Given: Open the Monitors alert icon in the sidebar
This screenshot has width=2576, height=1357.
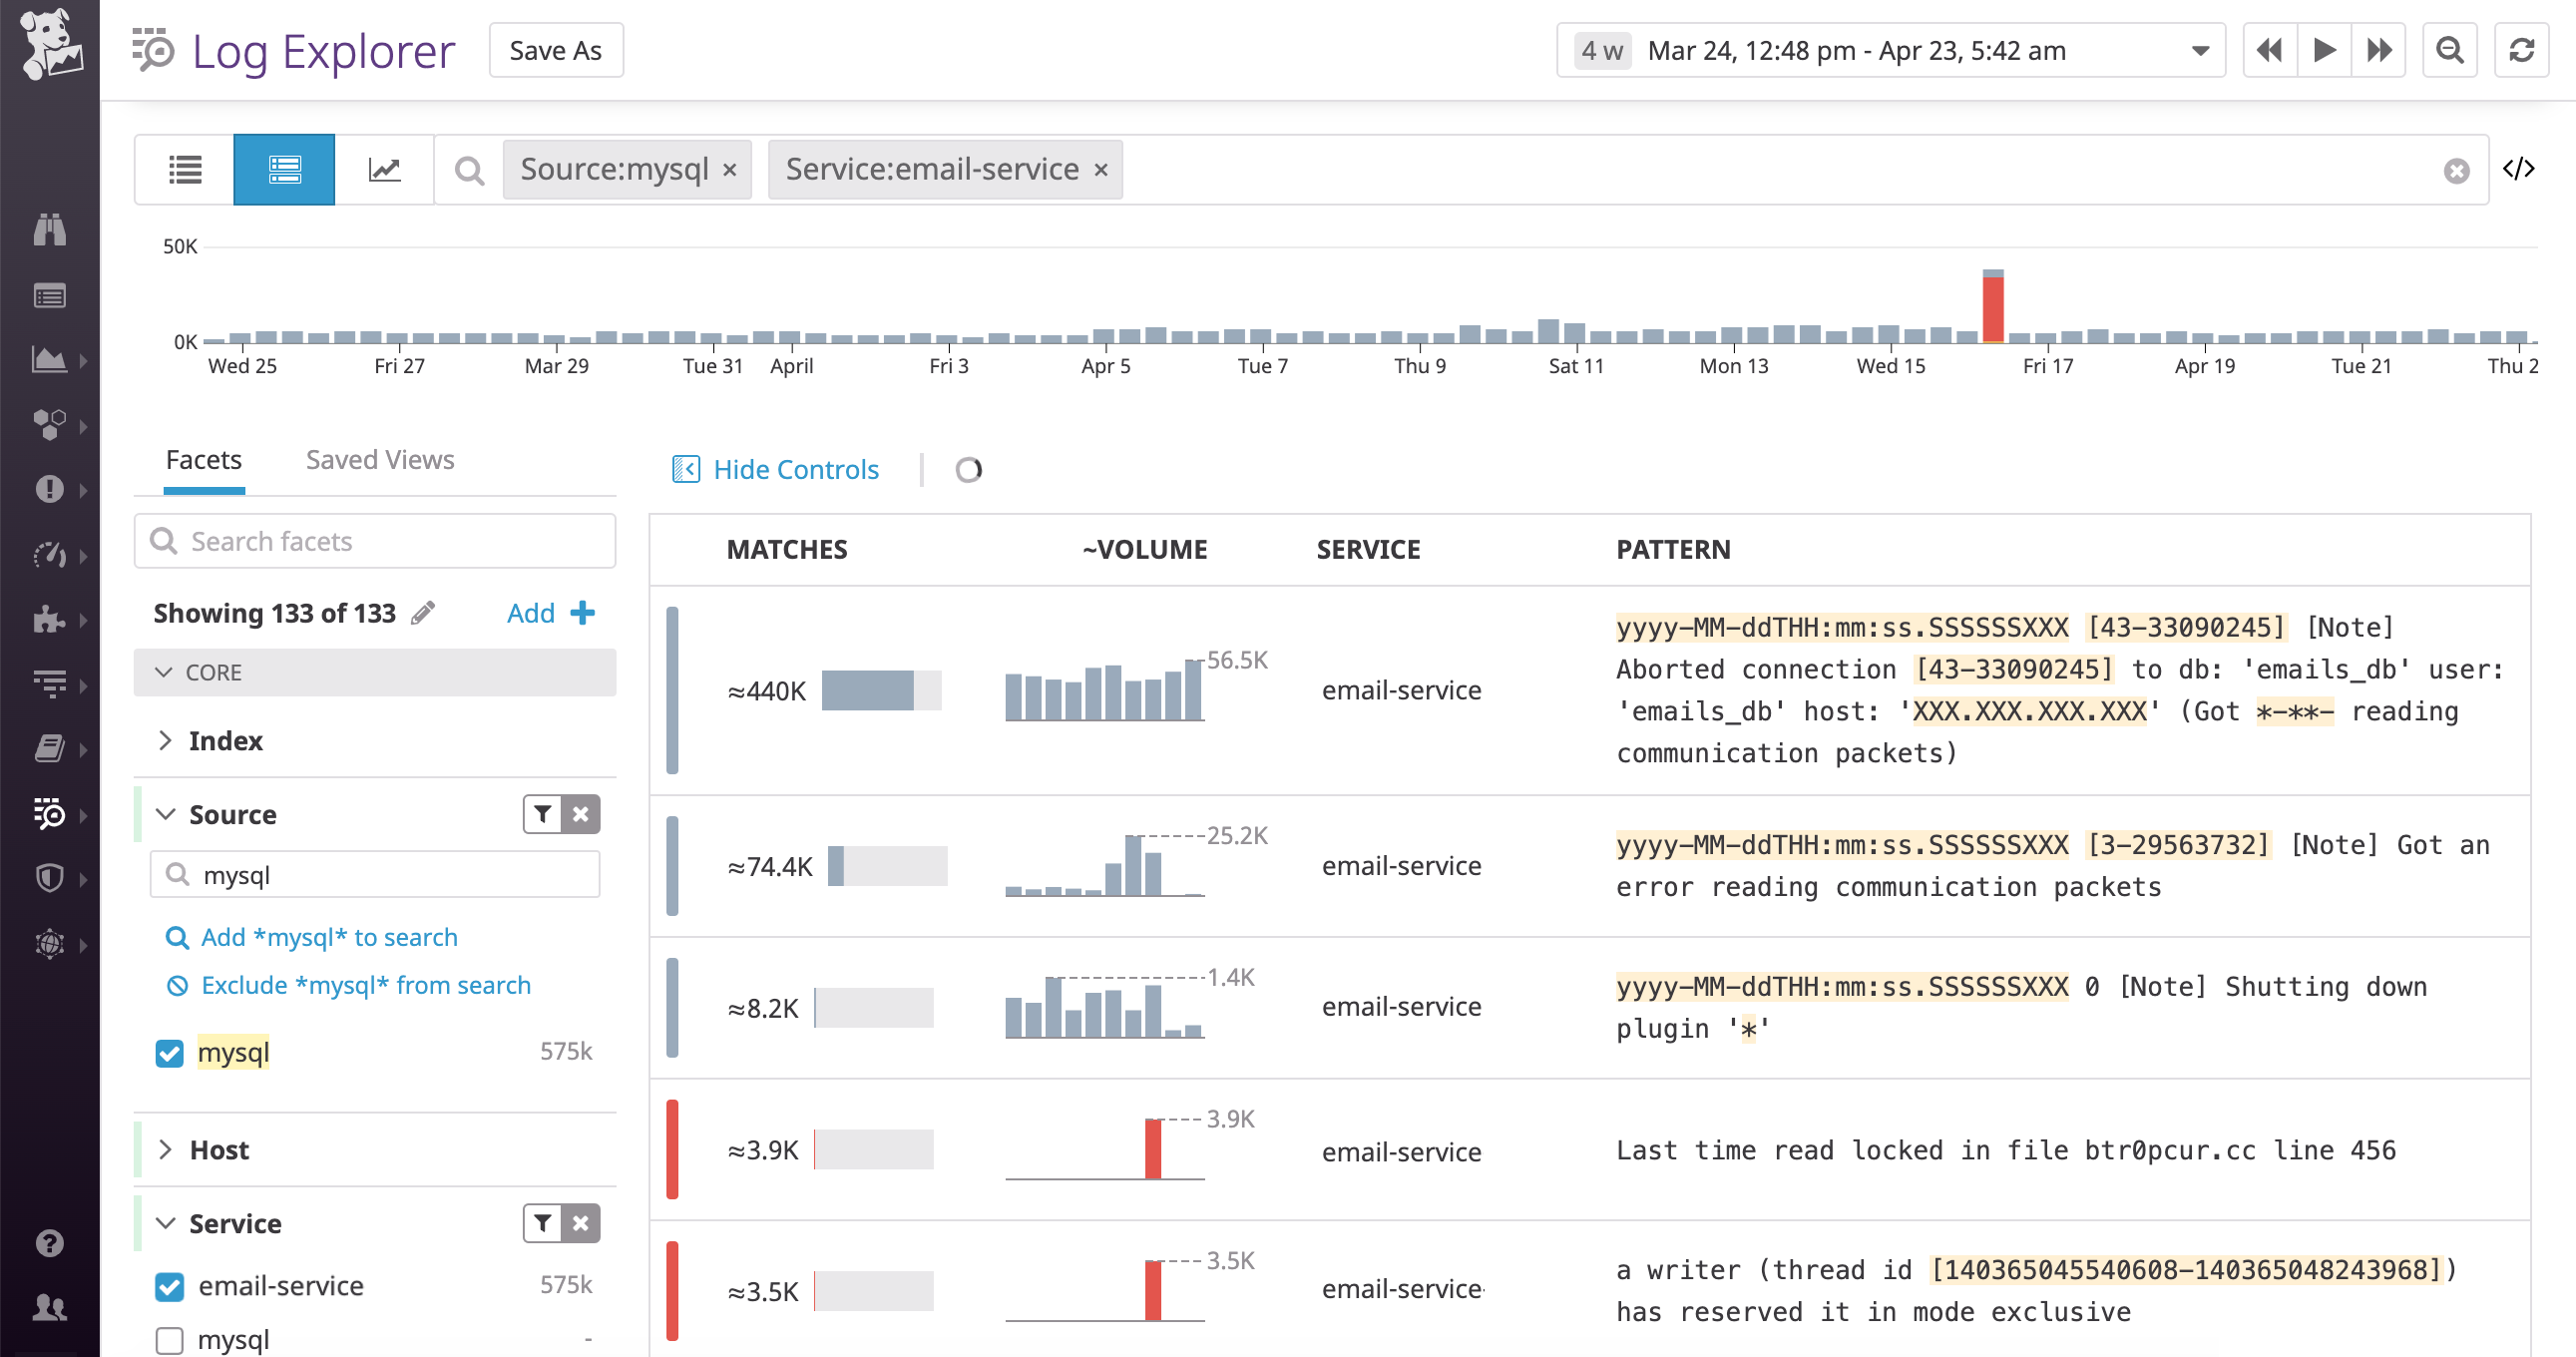Looking at the screenshot, I should pos(50,489).
